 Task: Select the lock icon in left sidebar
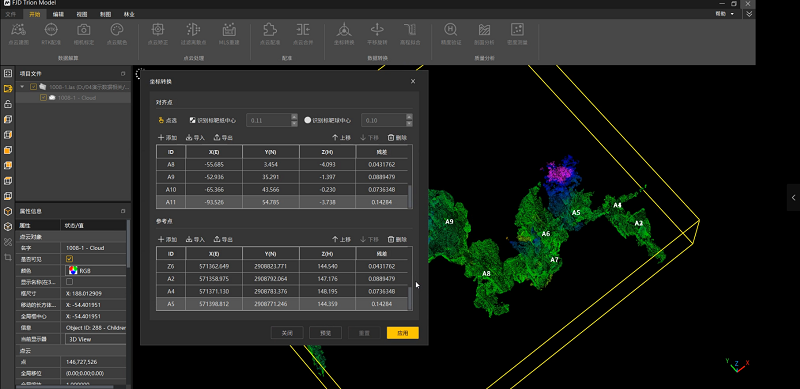8,104
